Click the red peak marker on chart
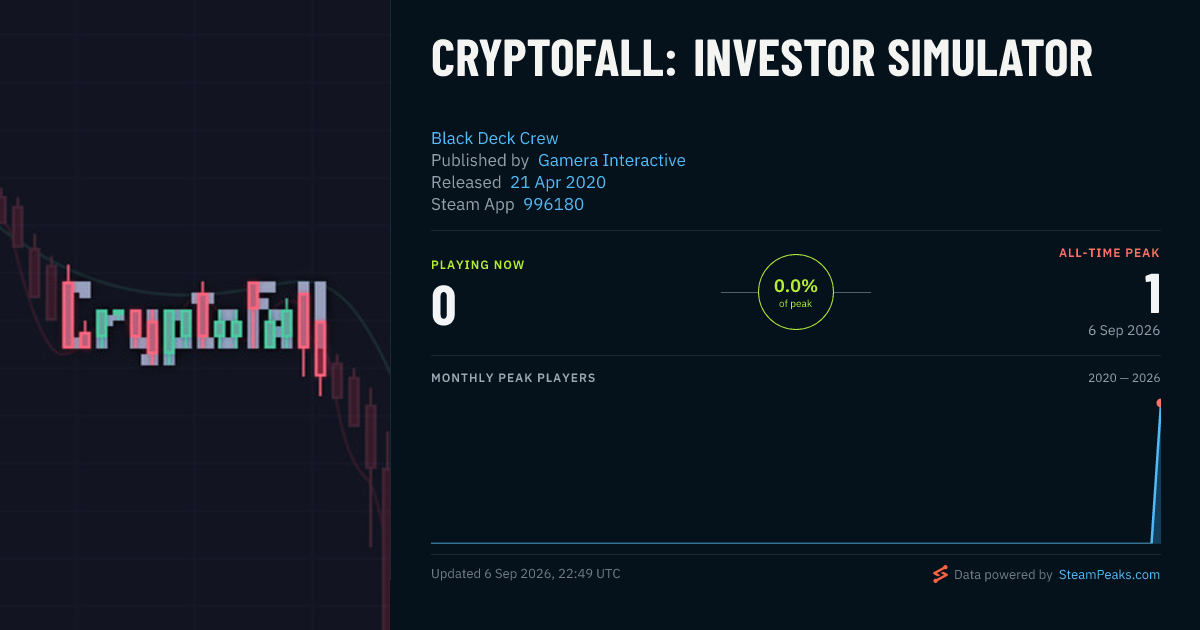Viewport: 1200px width, 630px height. pos(1159,403)
